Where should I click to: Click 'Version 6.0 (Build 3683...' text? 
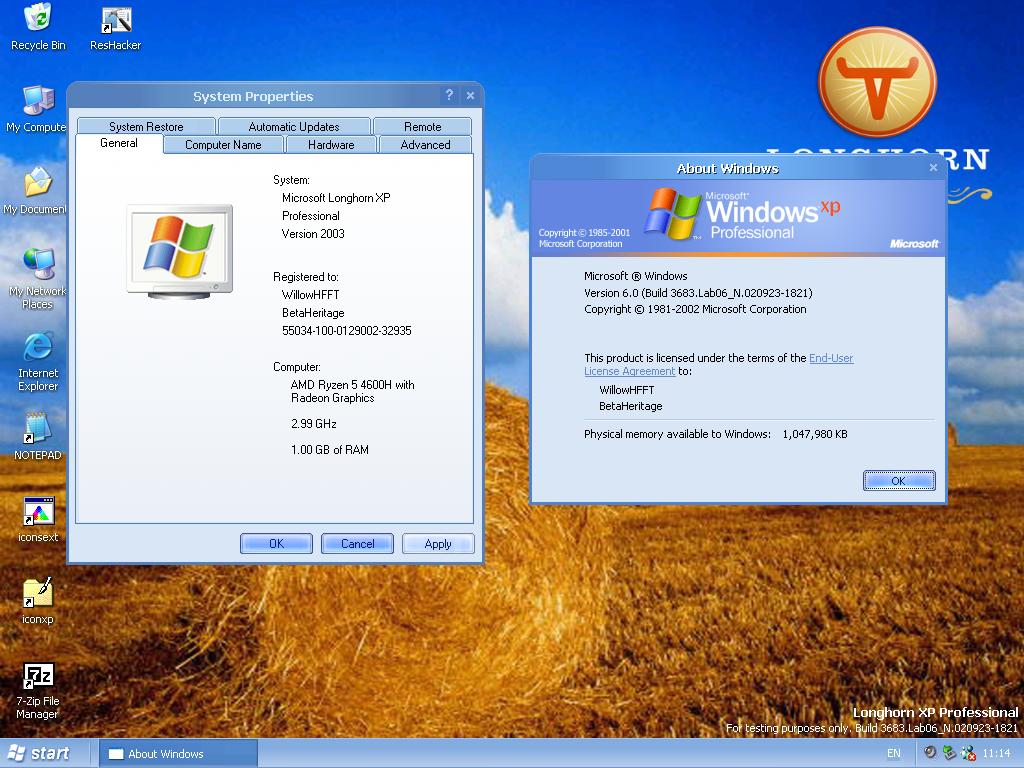pos(698,293)
